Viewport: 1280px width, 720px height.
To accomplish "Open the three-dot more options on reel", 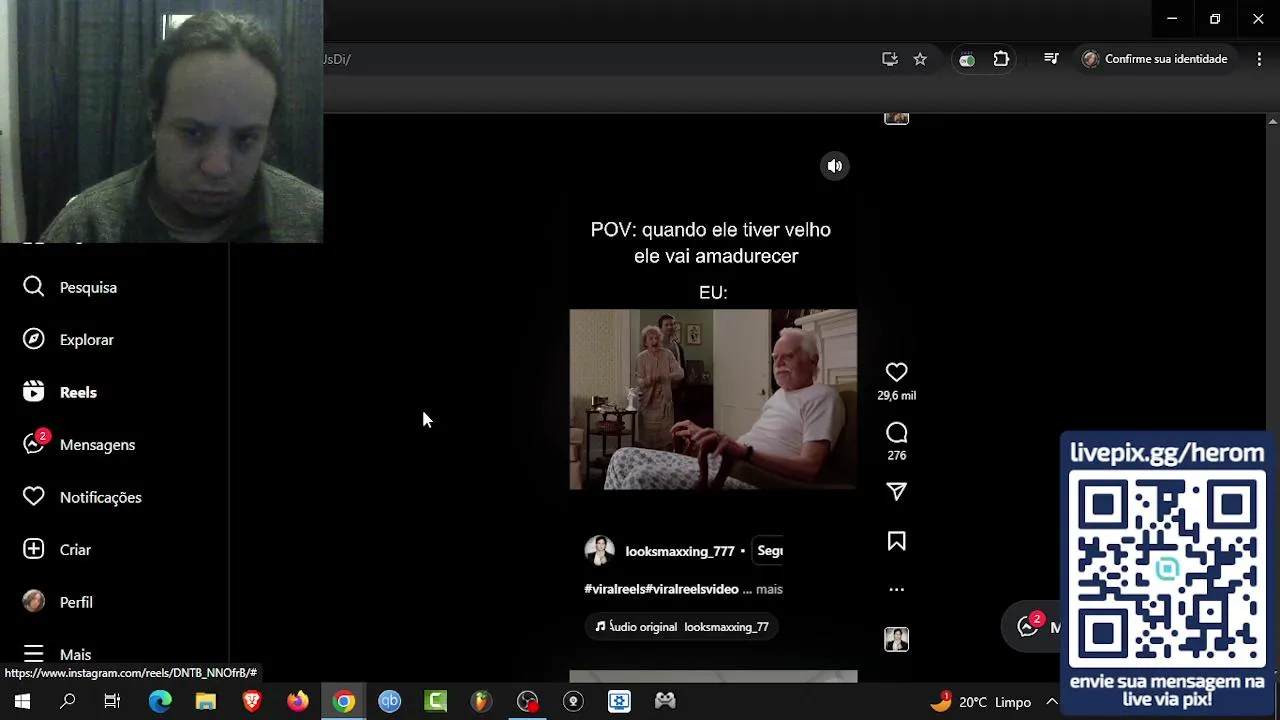I will click(x=896, y=590).
